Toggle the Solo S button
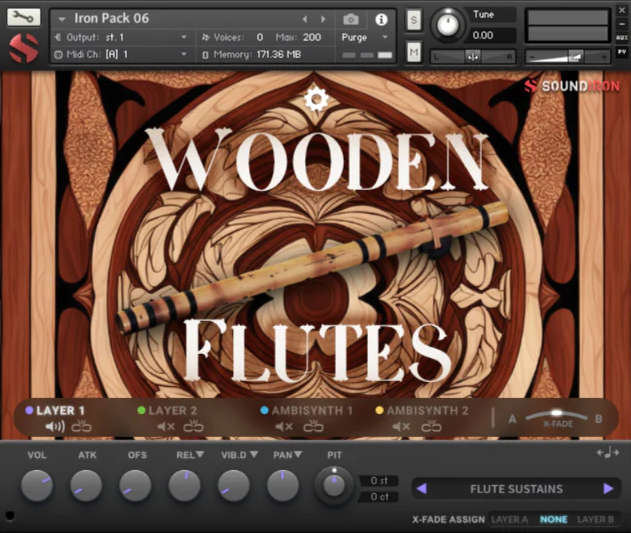This screenshot has height=533, width=631. [x=414, y=20]
